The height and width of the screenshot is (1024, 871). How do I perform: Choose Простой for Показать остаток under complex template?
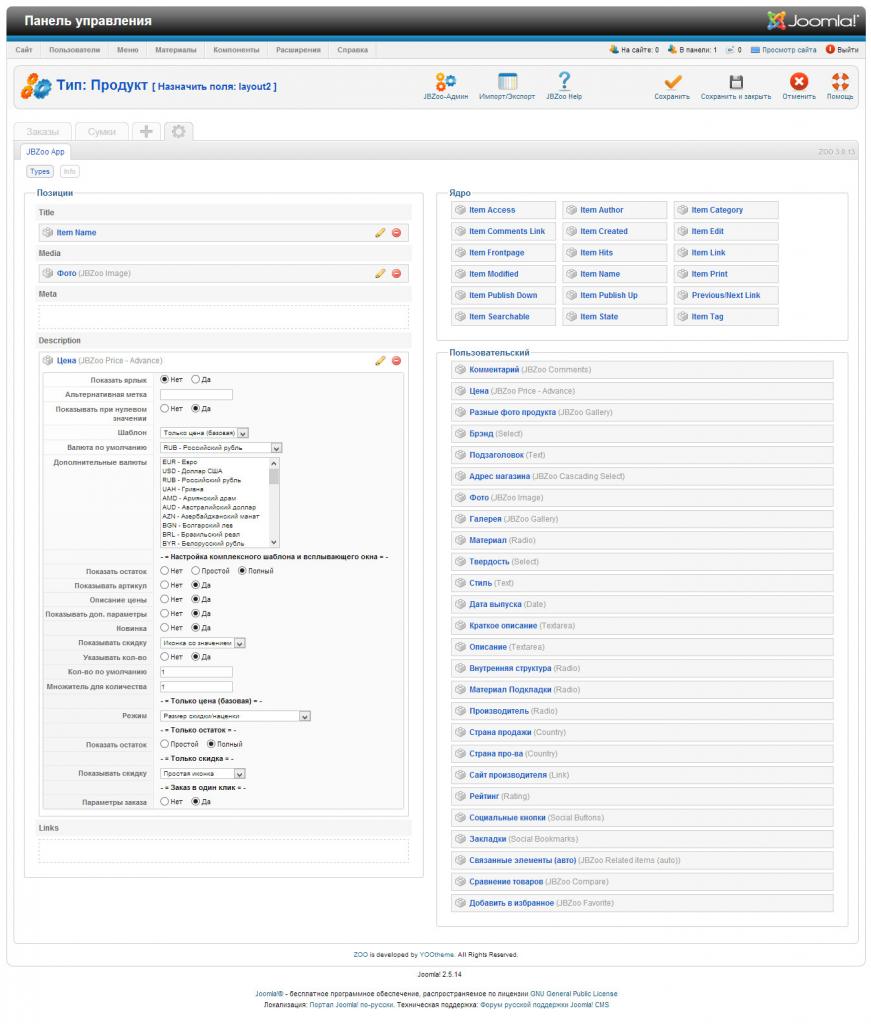[196, 571]
